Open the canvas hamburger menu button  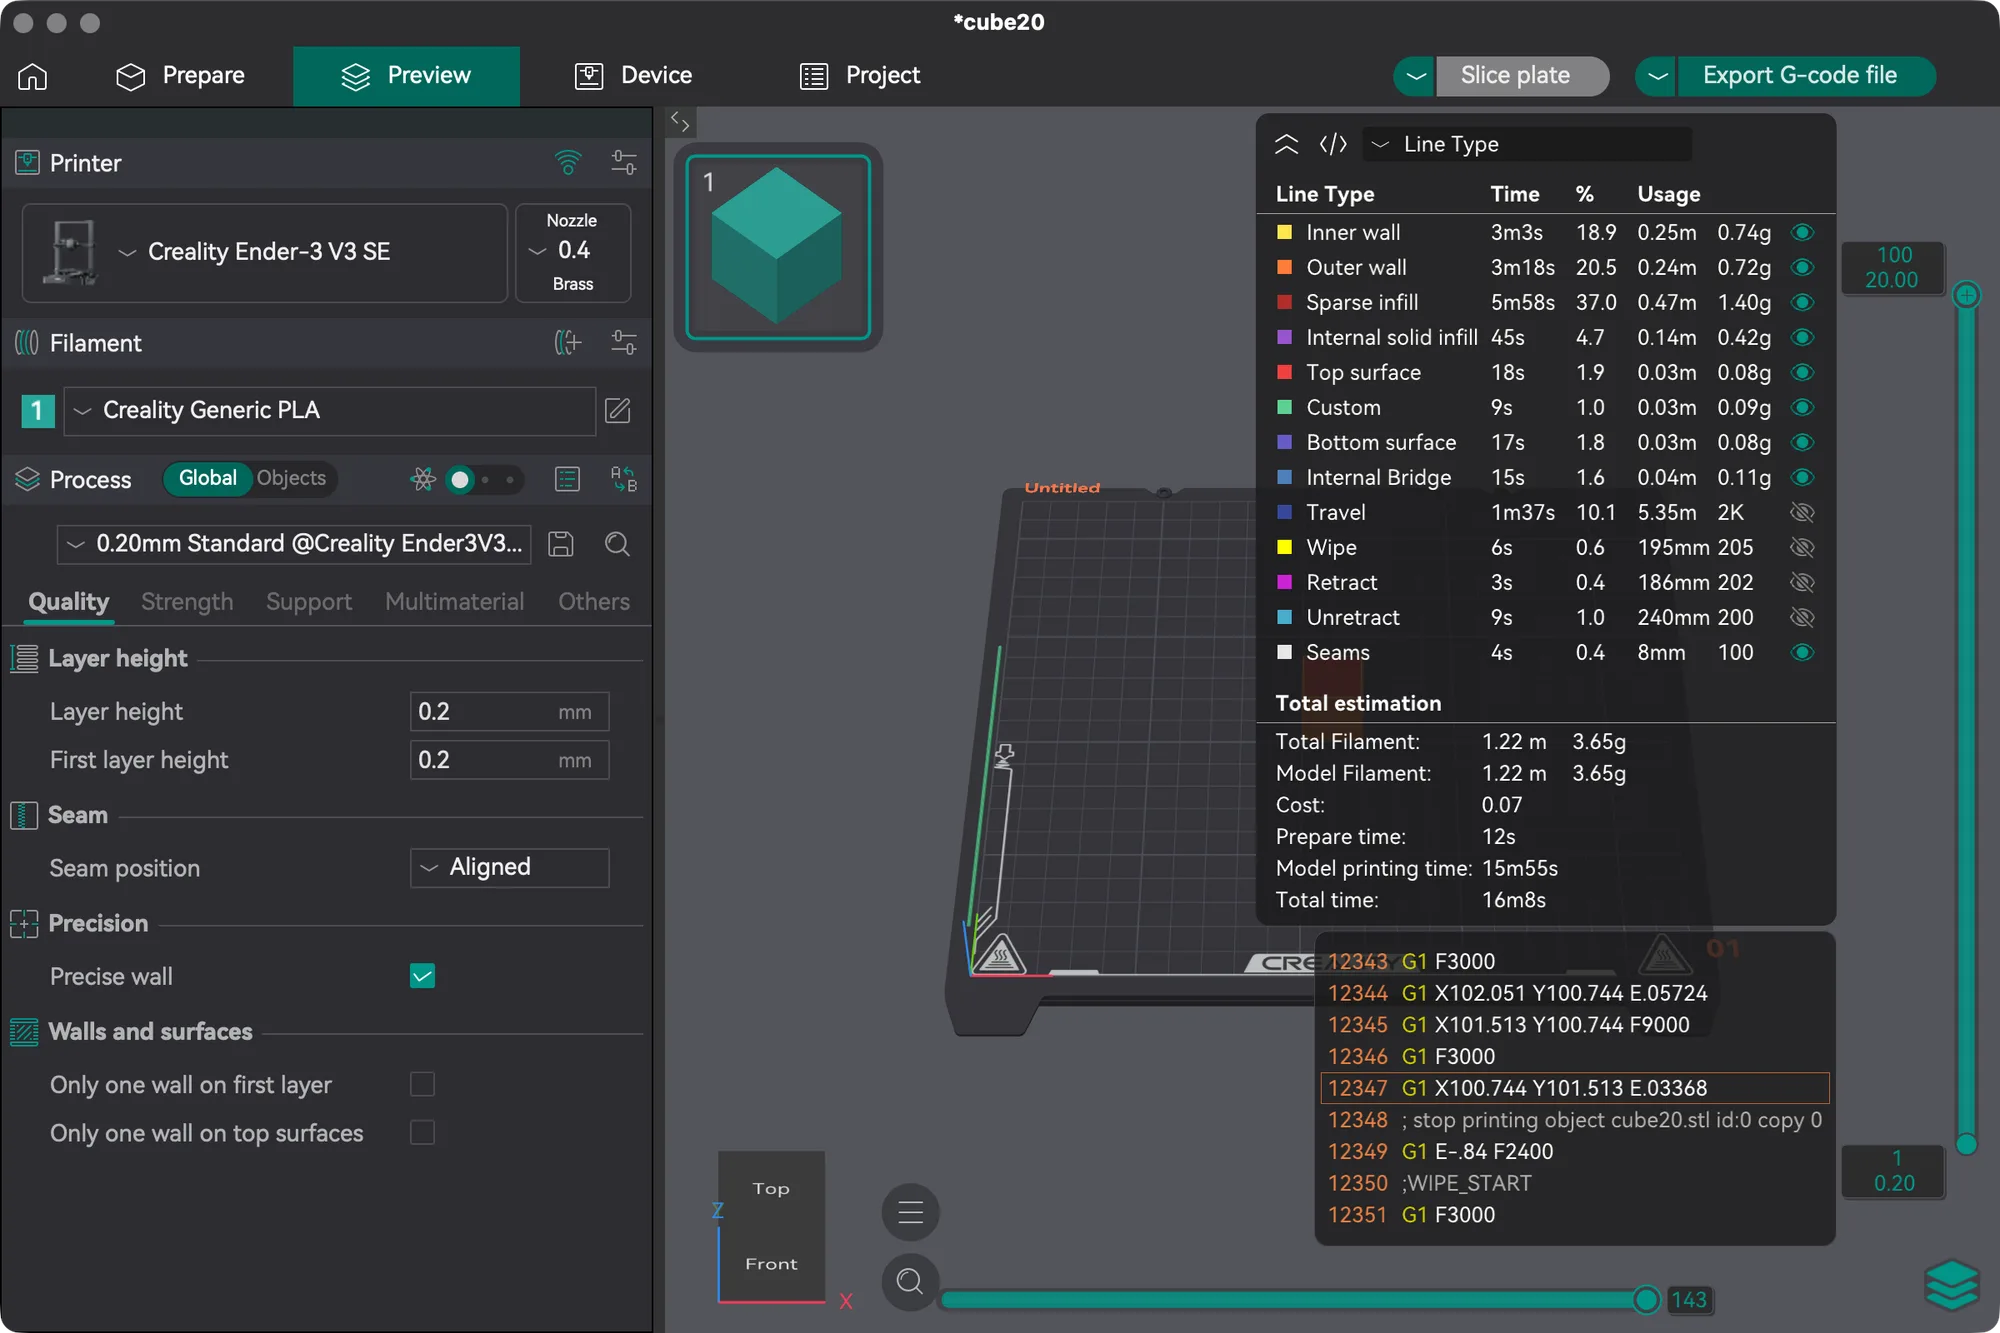click(910, 1213)
